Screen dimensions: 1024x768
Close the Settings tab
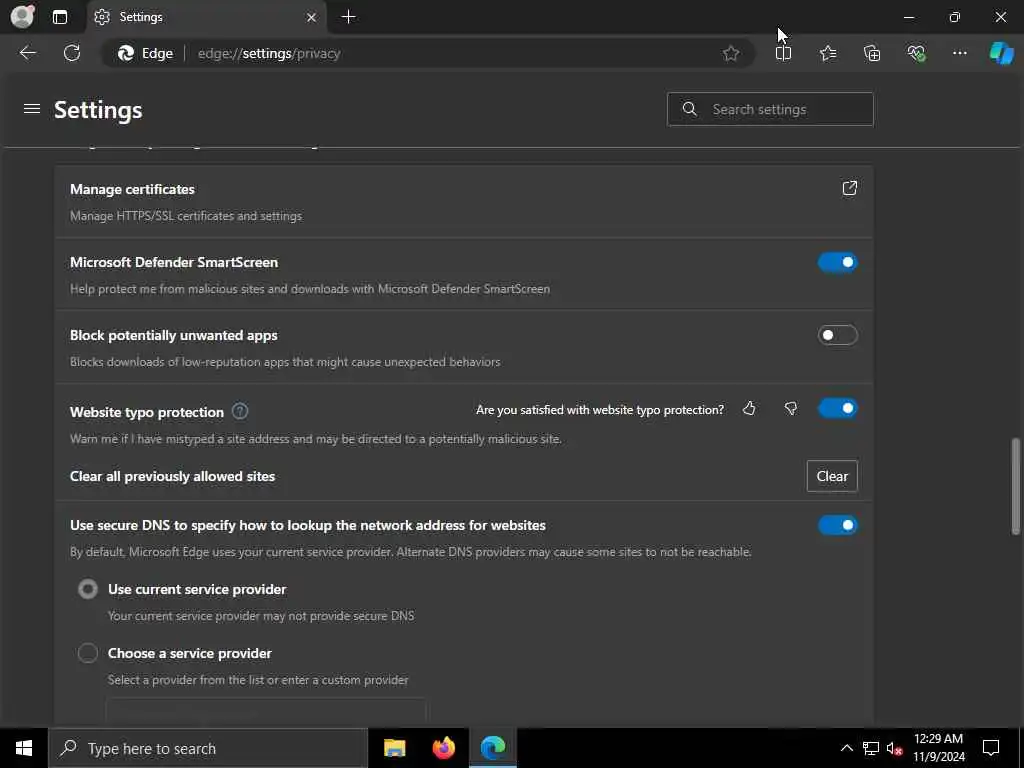[312, 18]
